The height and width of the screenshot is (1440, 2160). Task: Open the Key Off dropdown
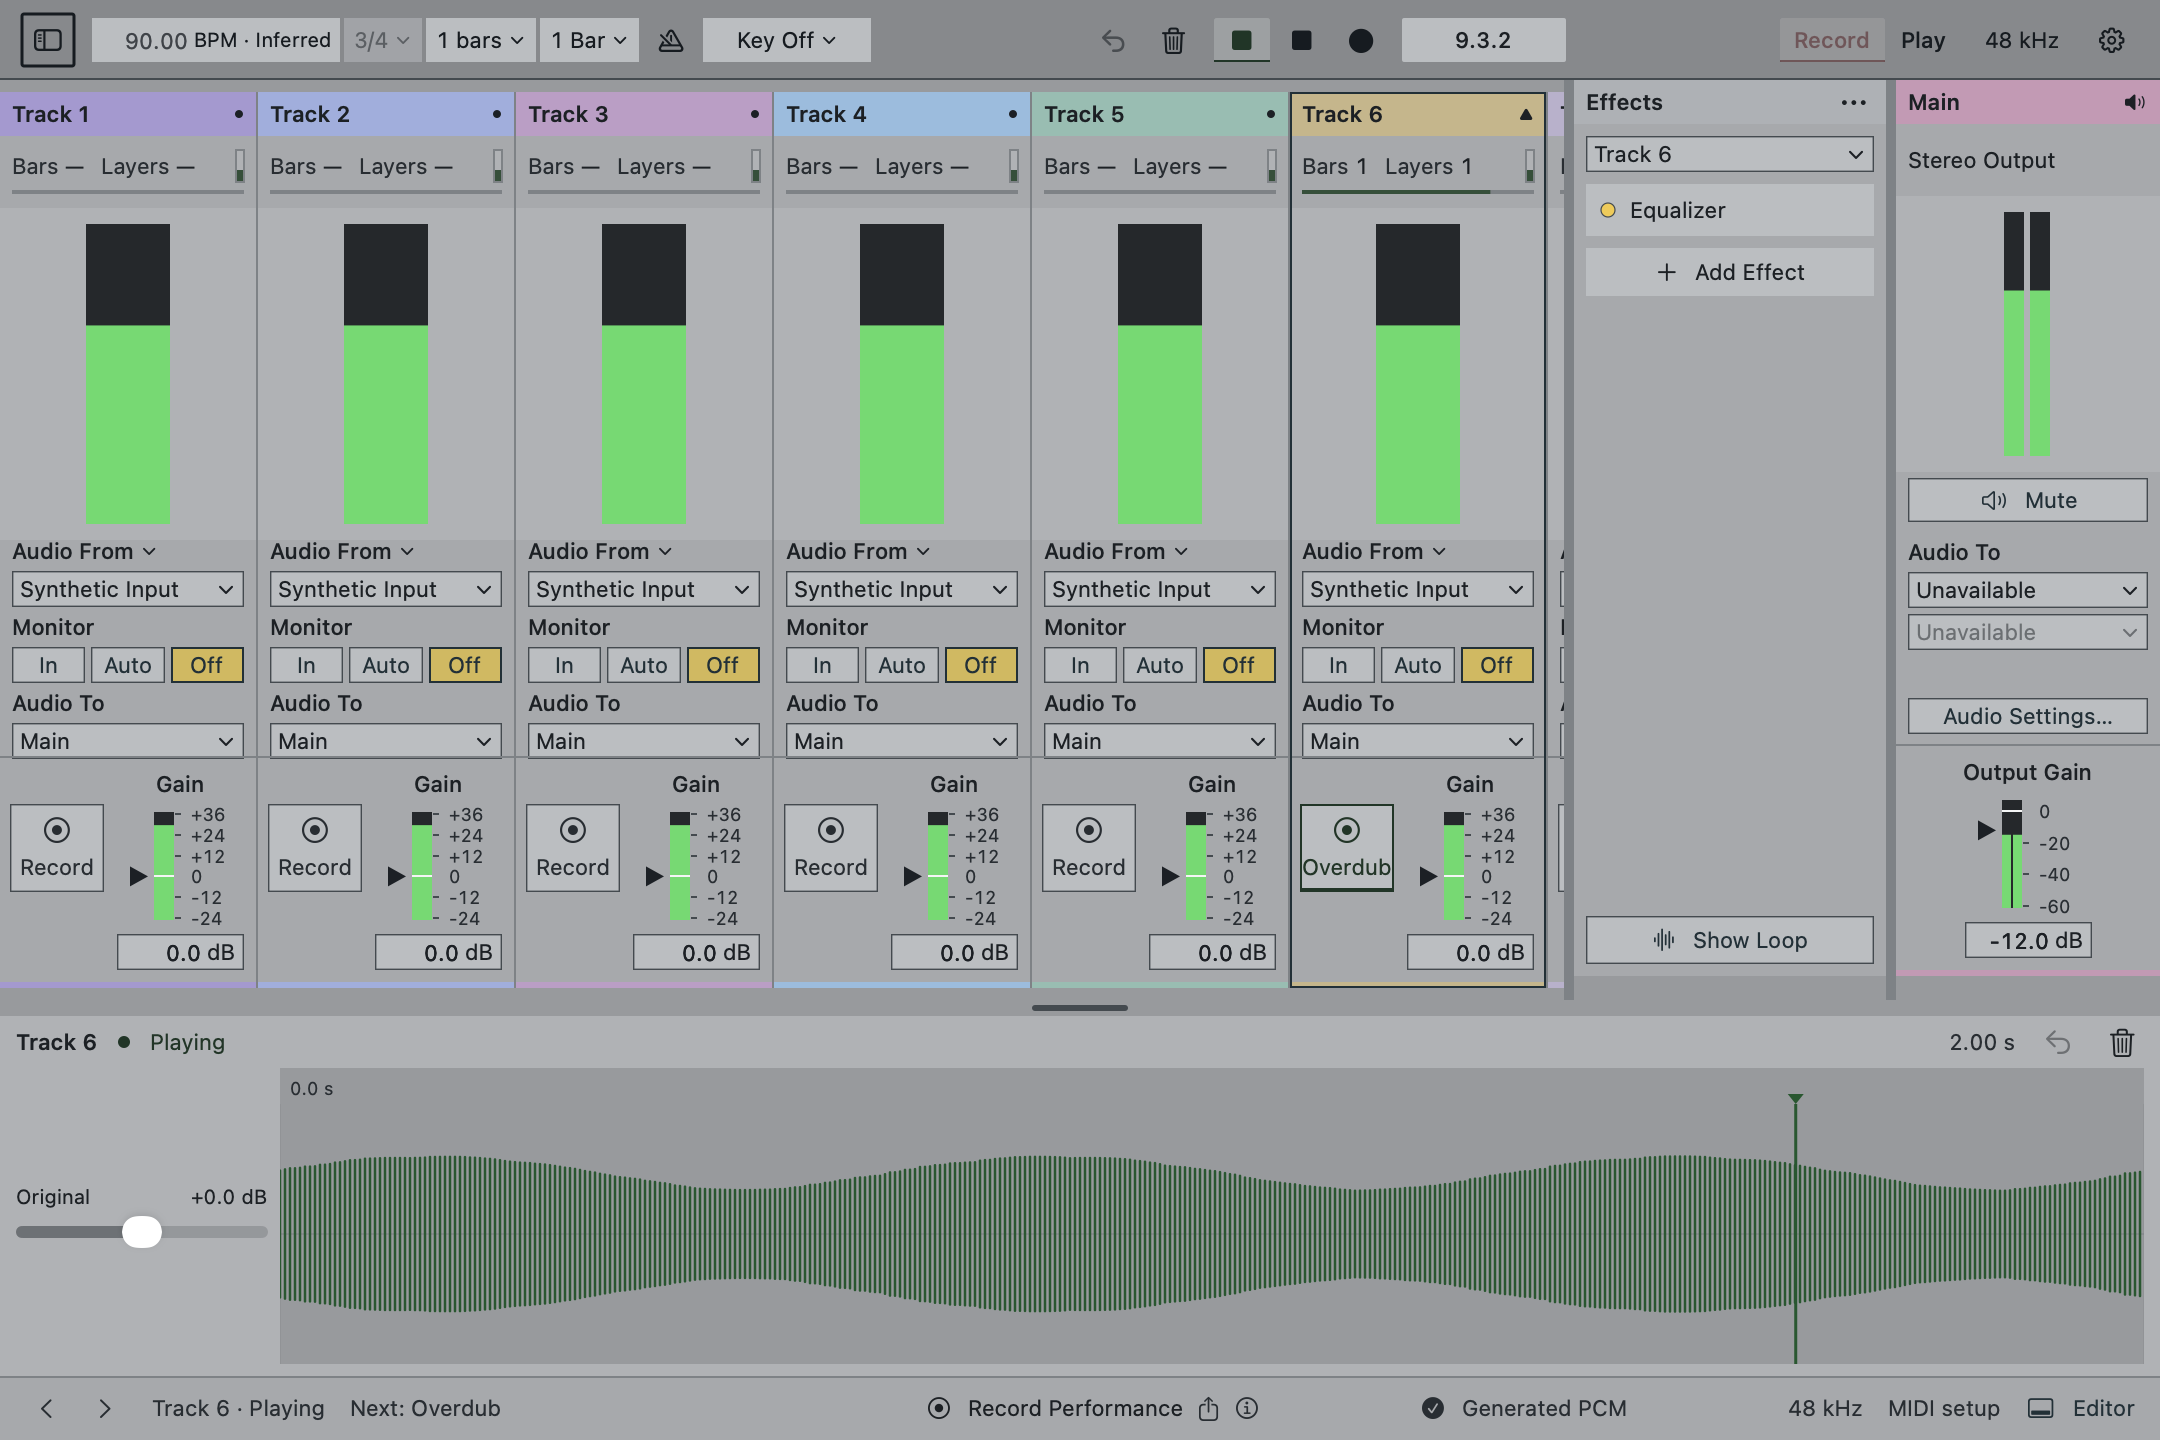pyautogui.click(x=786, y=40)
